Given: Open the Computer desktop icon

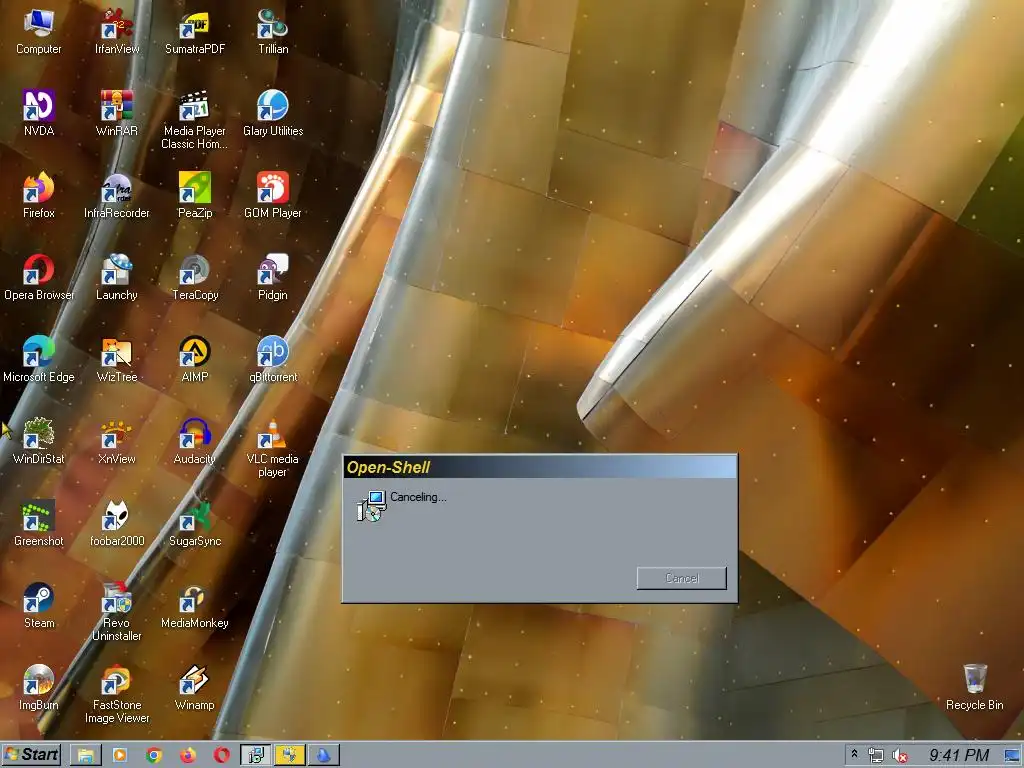Looking at the screenshot, I should (x=39, y=32).
